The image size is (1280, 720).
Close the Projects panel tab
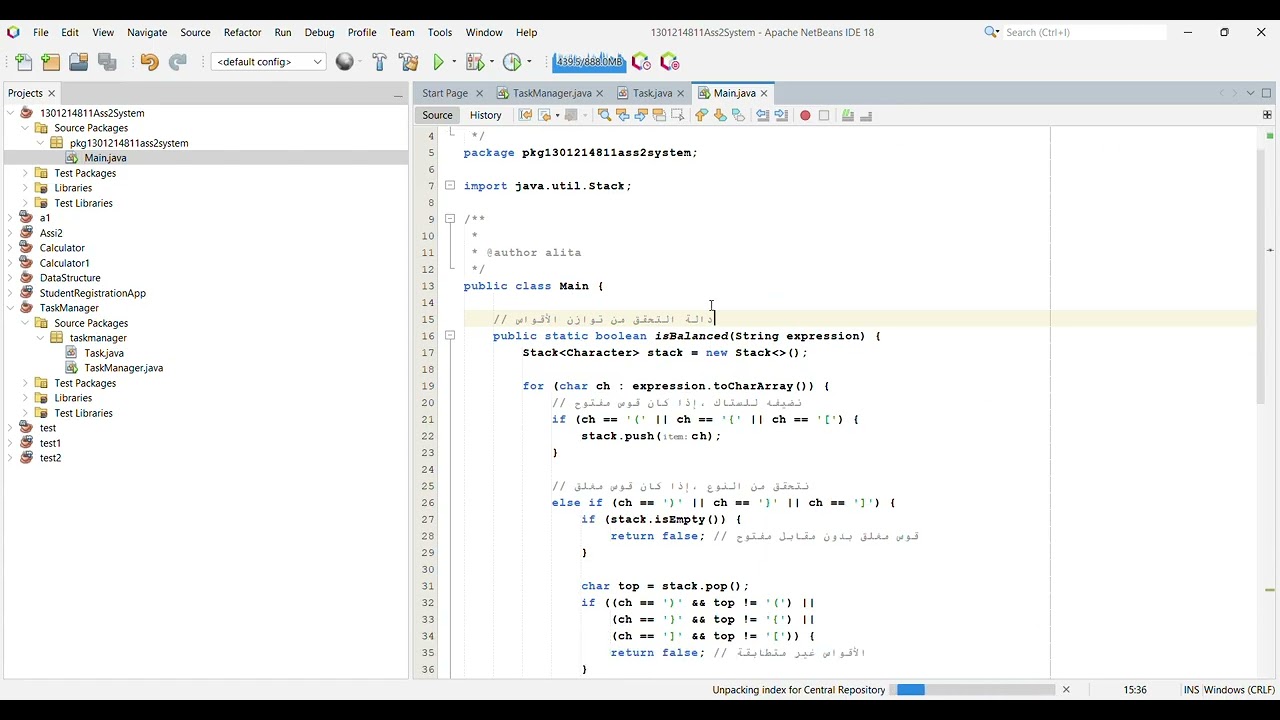(52, 93)
